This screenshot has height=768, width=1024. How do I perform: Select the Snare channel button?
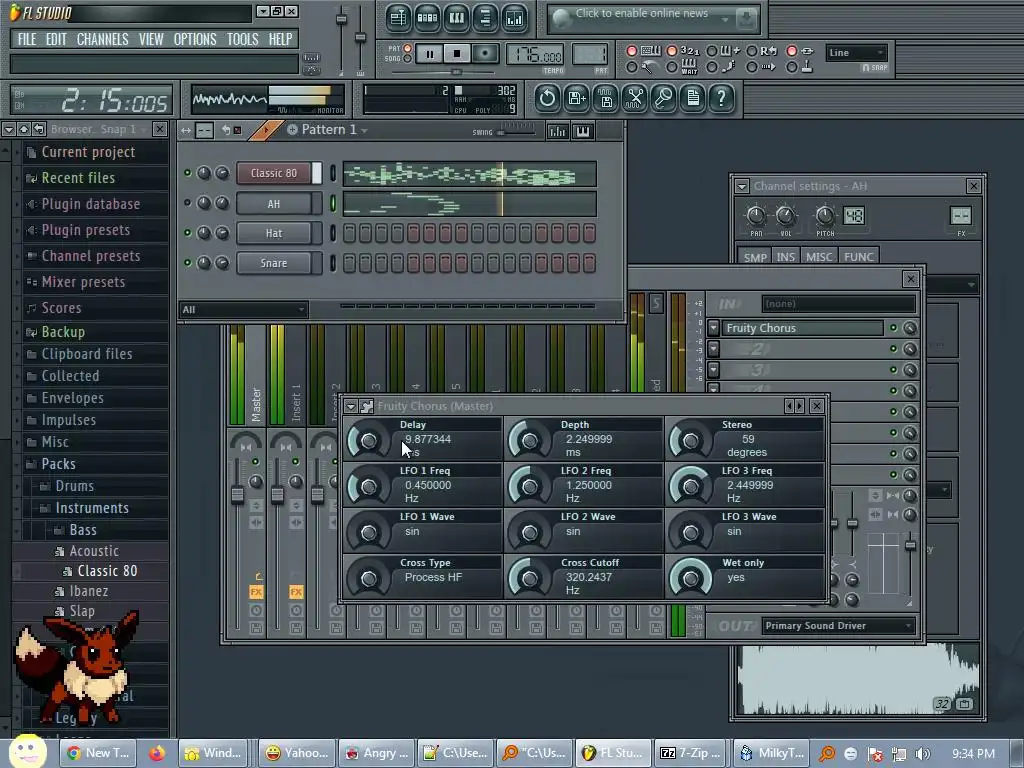[x=274, y=263]
